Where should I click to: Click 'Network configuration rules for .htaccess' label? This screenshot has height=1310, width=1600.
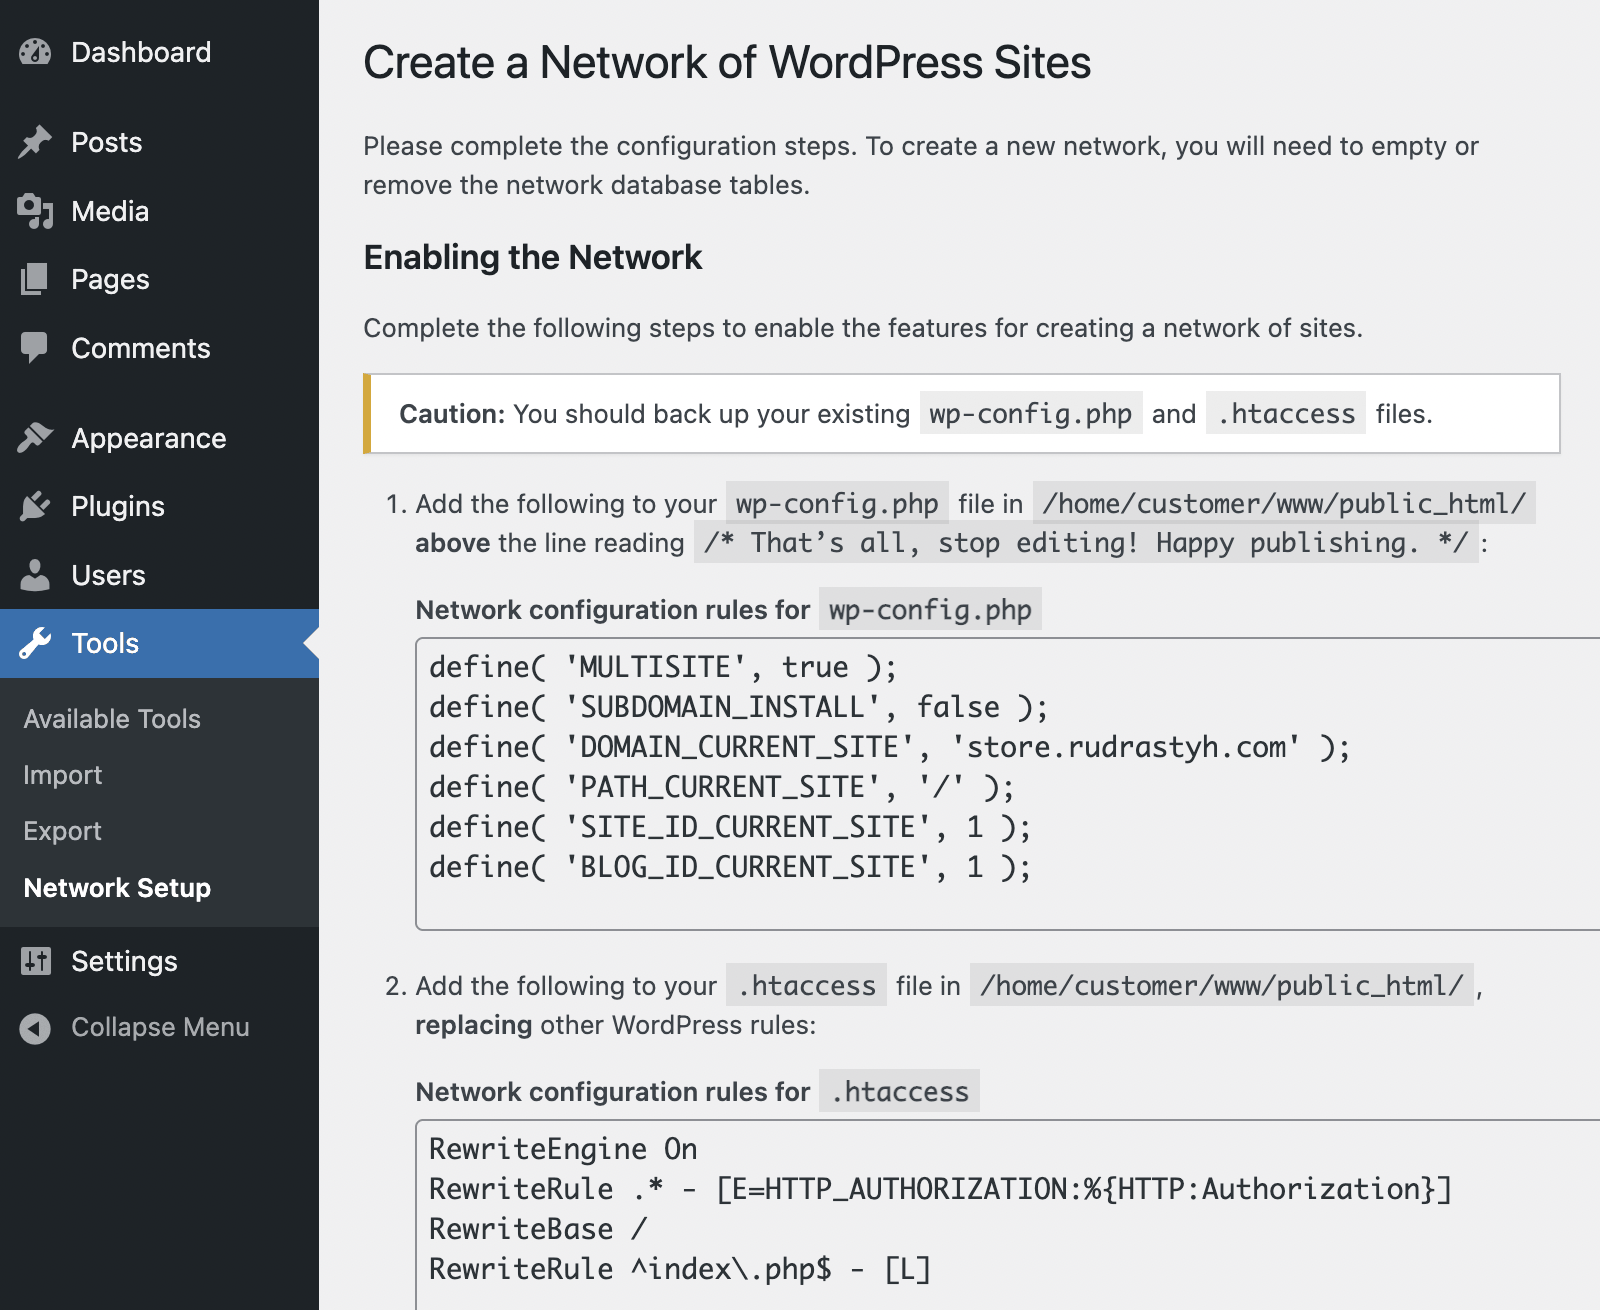pyautogui.click(x=697, y=1091)
